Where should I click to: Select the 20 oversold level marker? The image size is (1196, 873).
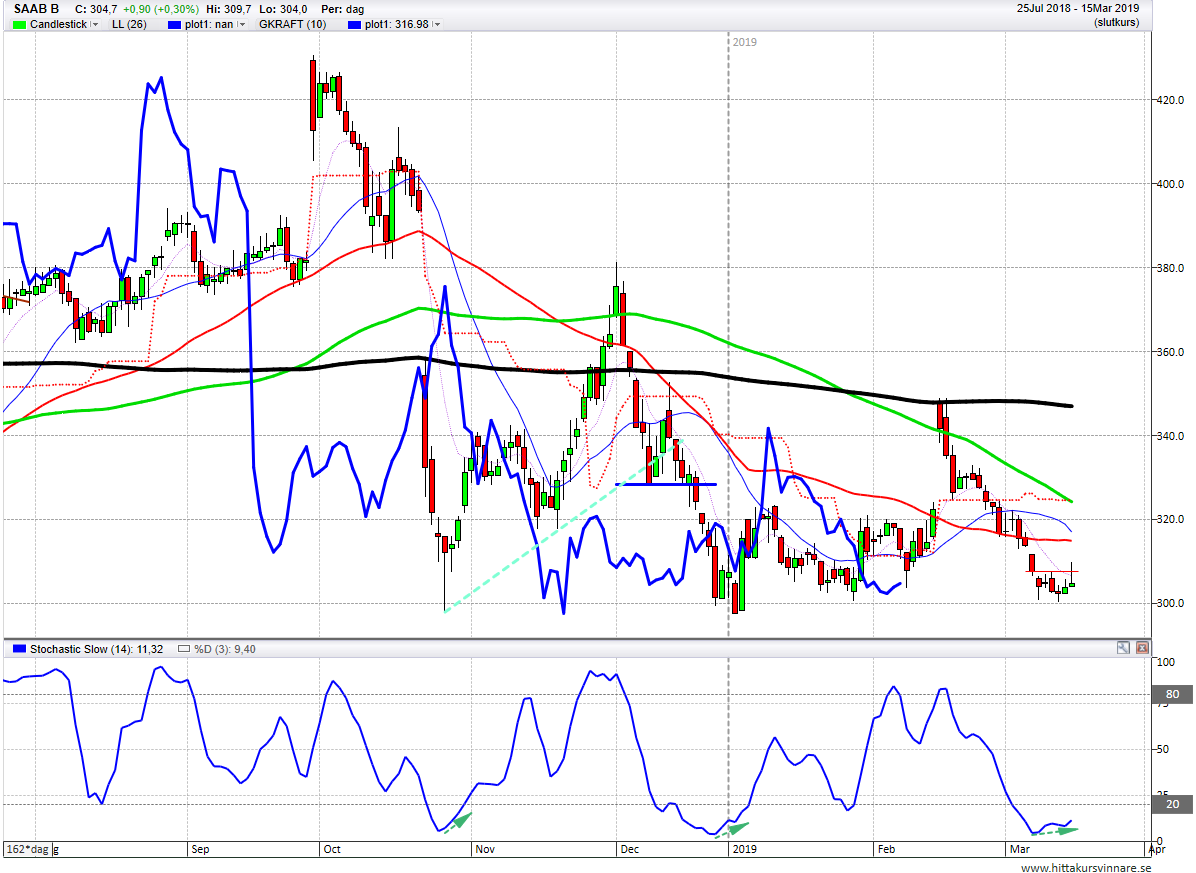[x=1172, y=804]
